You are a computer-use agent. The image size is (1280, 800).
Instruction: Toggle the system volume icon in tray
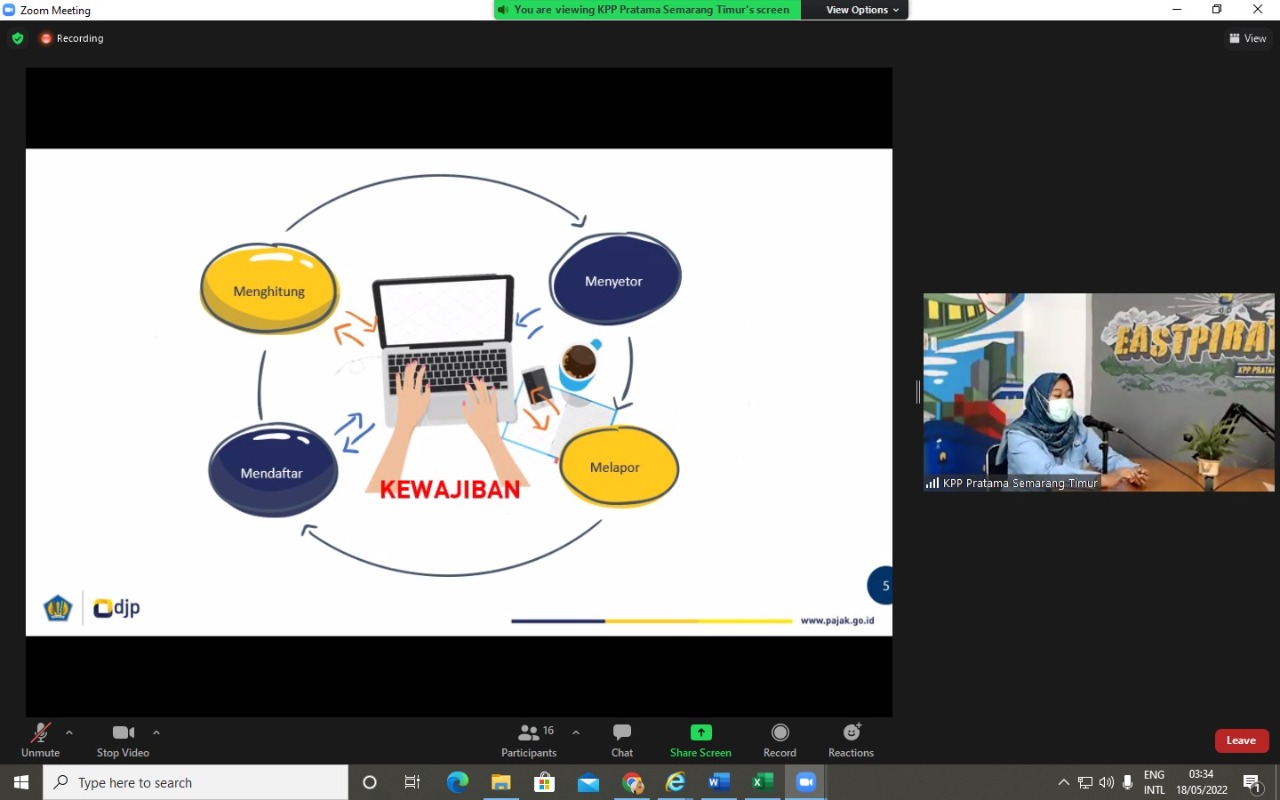1106,782
